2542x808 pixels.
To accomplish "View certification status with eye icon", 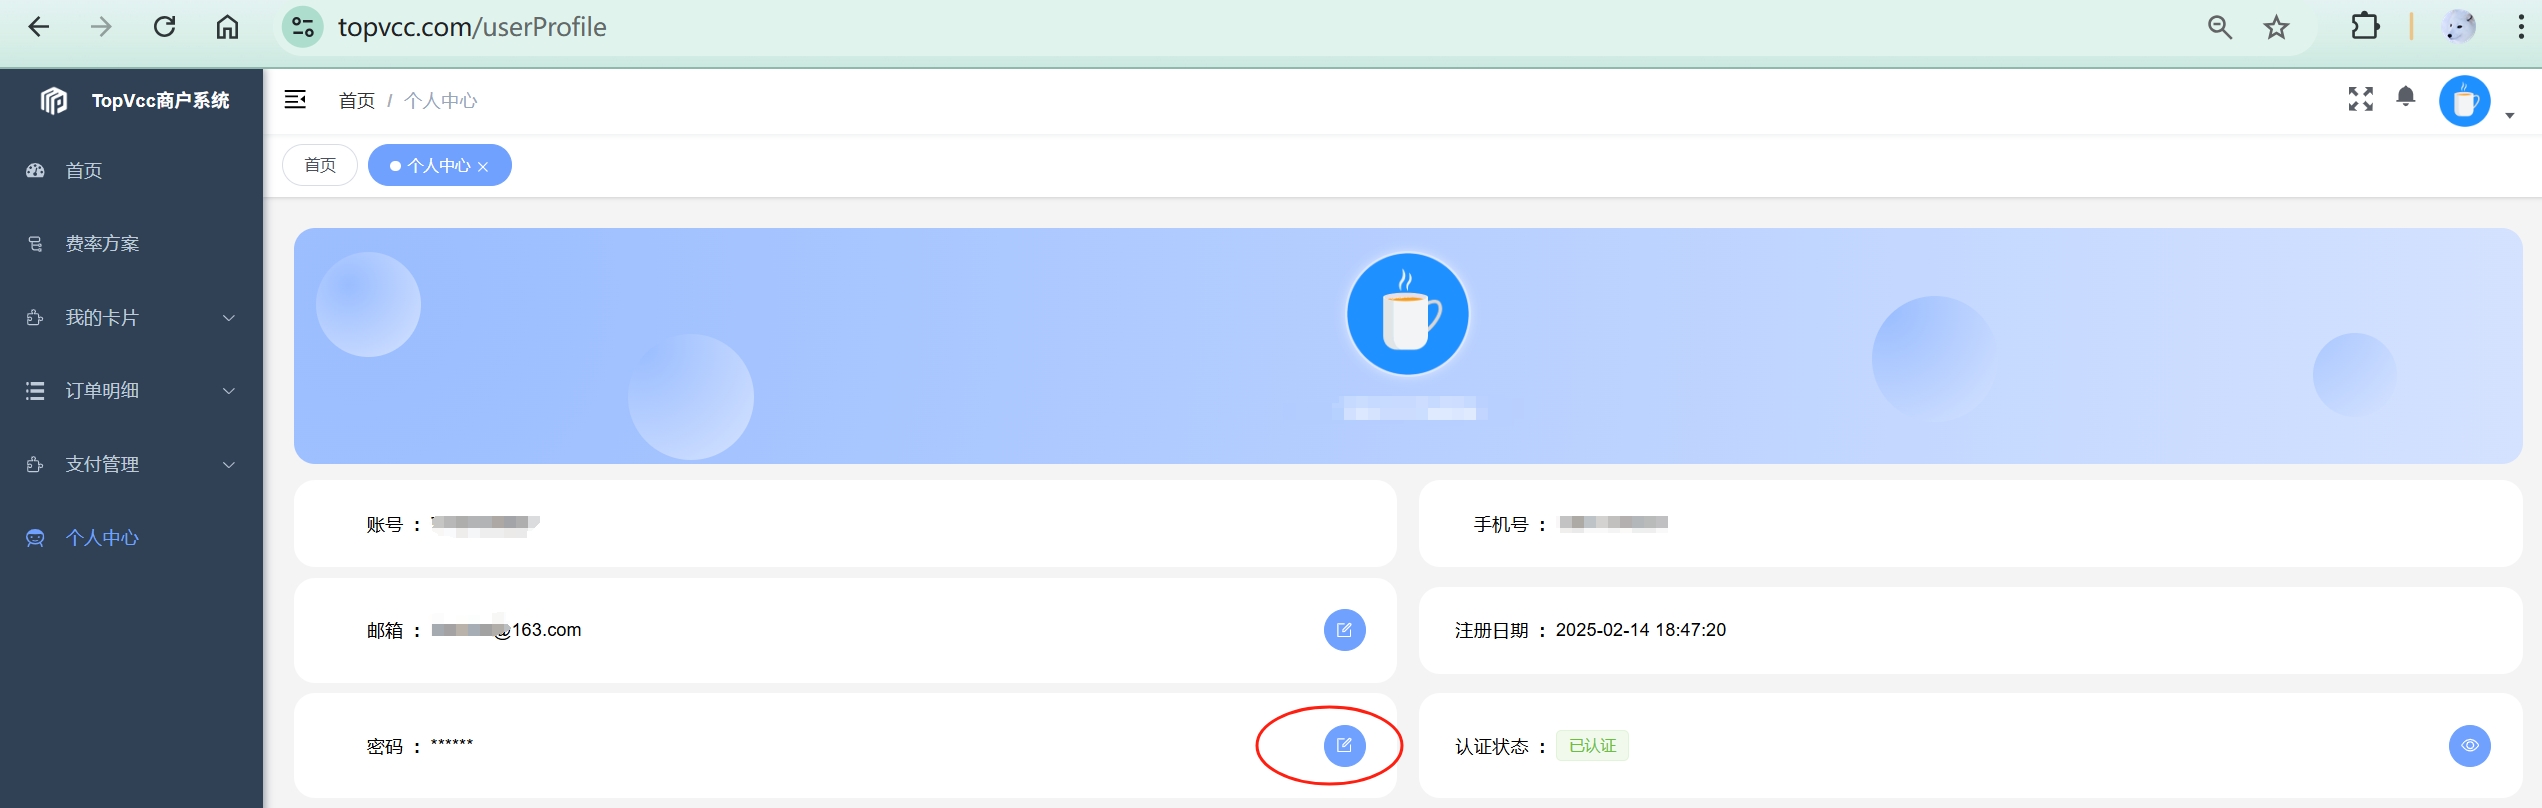I will coord(2469,745).
